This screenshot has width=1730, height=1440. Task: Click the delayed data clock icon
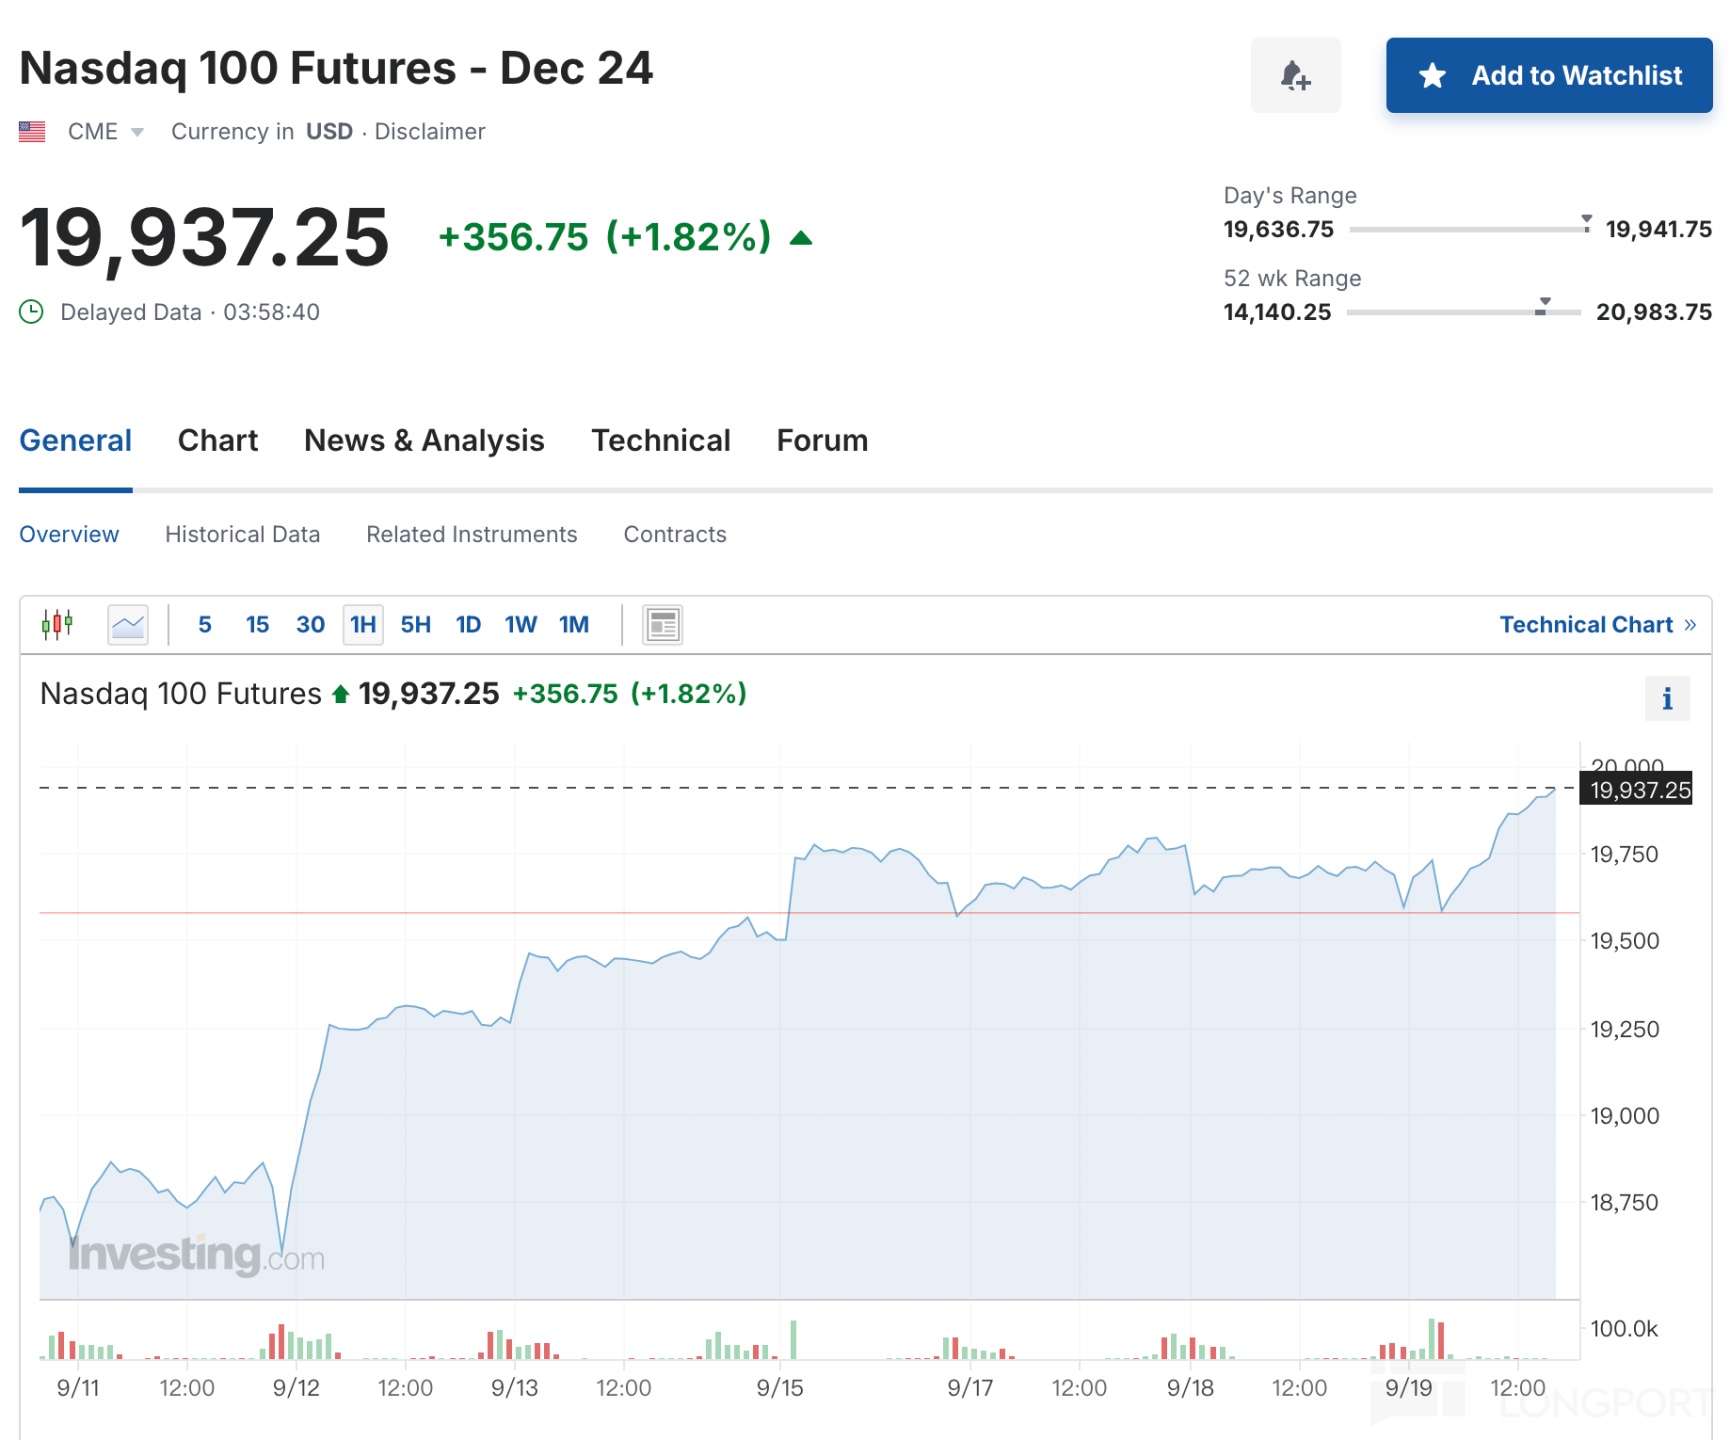point(32,312)
